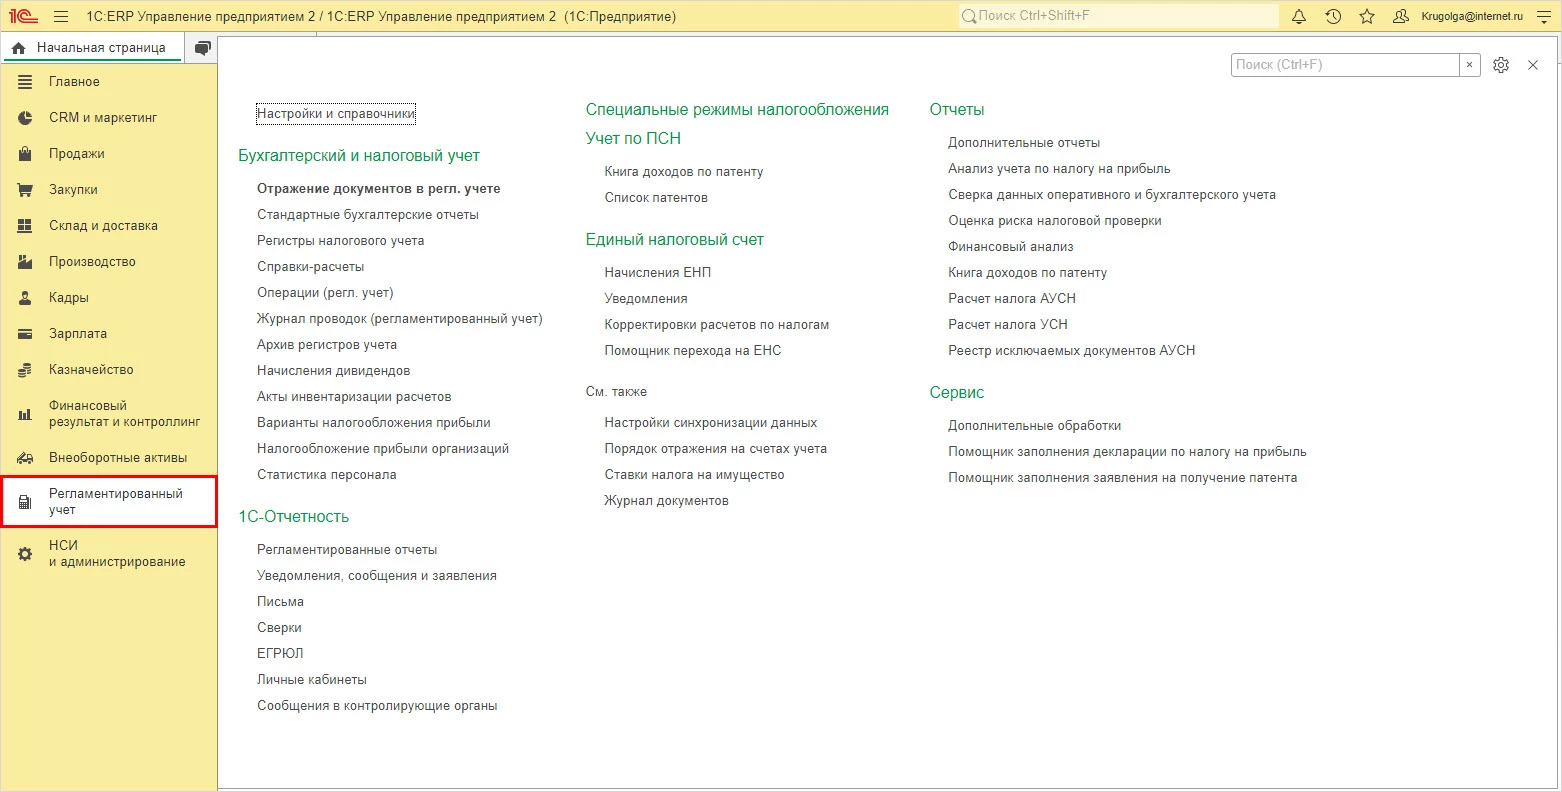Open Отражение документов в регл. учете

379,189
